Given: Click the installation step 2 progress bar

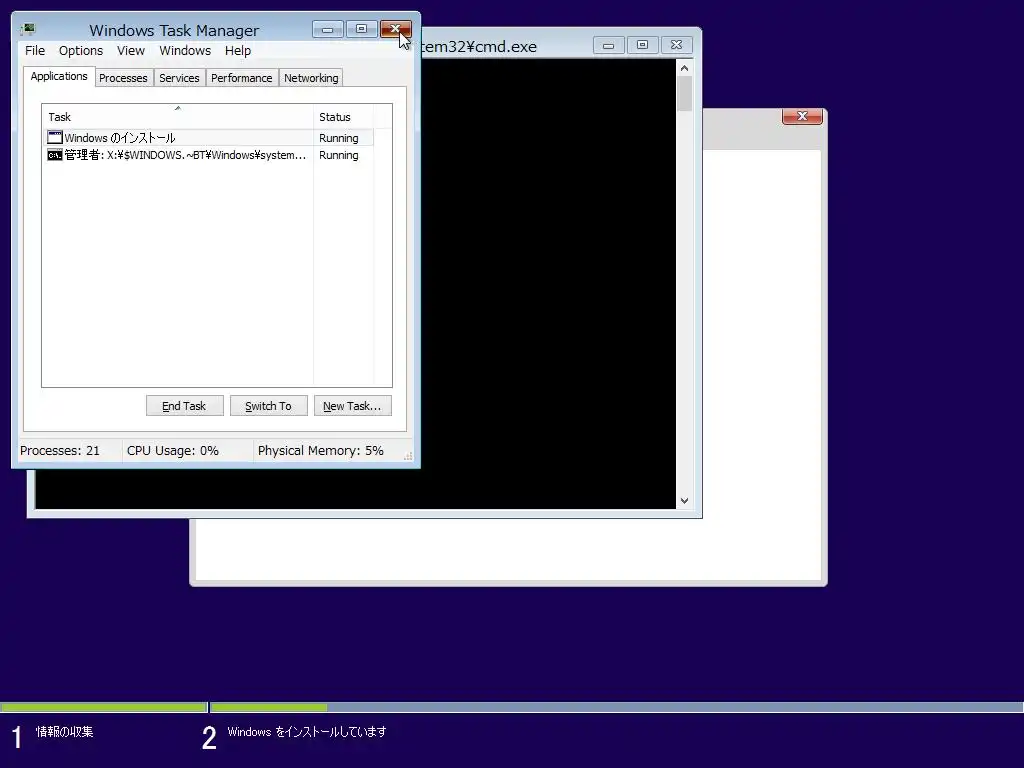Looking at the screenshot, I should (x=616, y=707).
